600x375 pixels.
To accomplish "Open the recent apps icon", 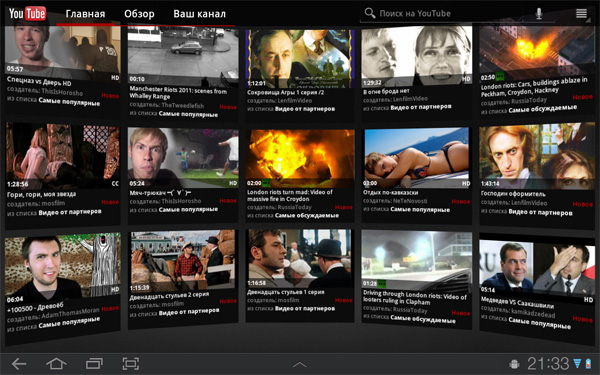I will pos(94,363).
